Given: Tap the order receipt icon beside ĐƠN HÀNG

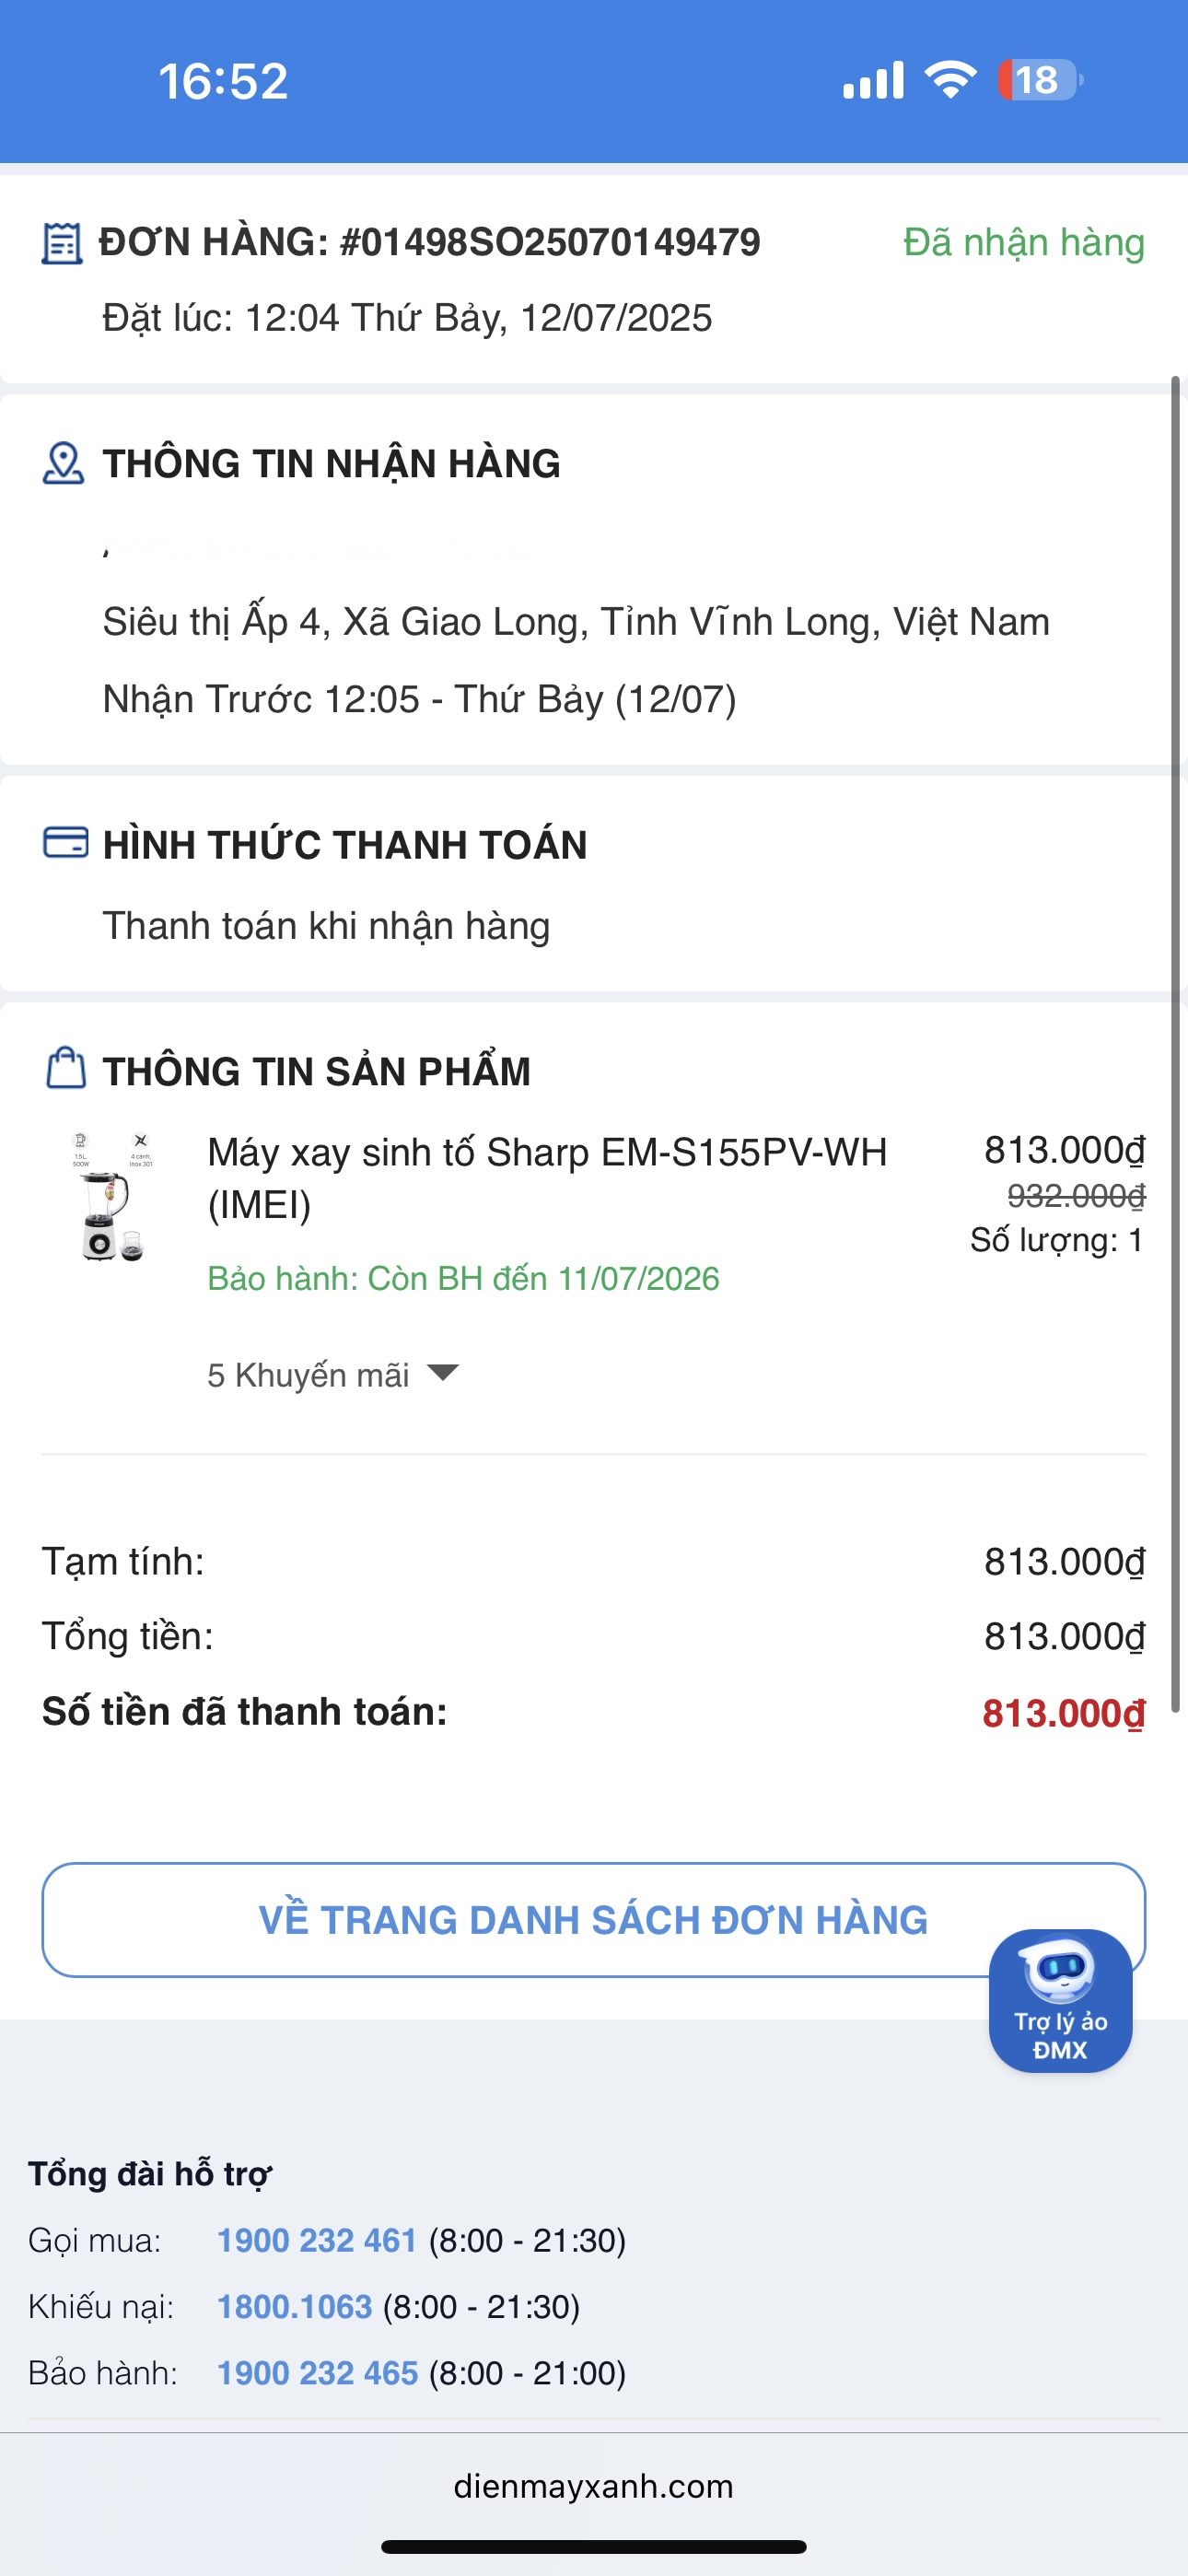Looking at the screenshot, I should click(x=61, y=243).
